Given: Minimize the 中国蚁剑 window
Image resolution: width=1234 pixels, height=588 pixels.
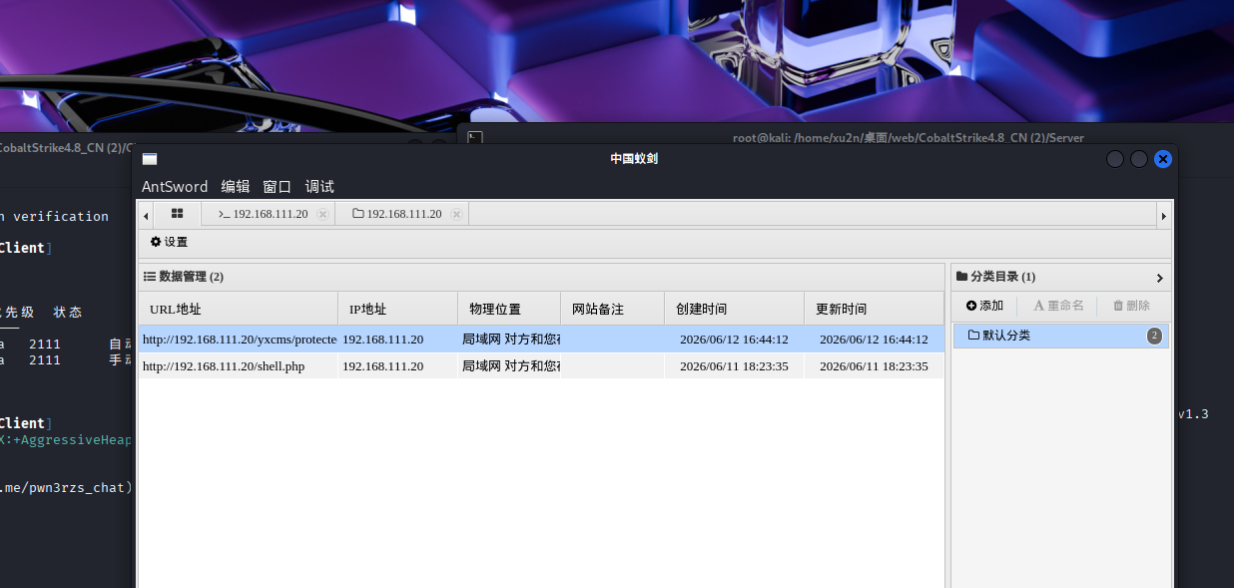Looking at the screenshot, I should coord(1115,159).
